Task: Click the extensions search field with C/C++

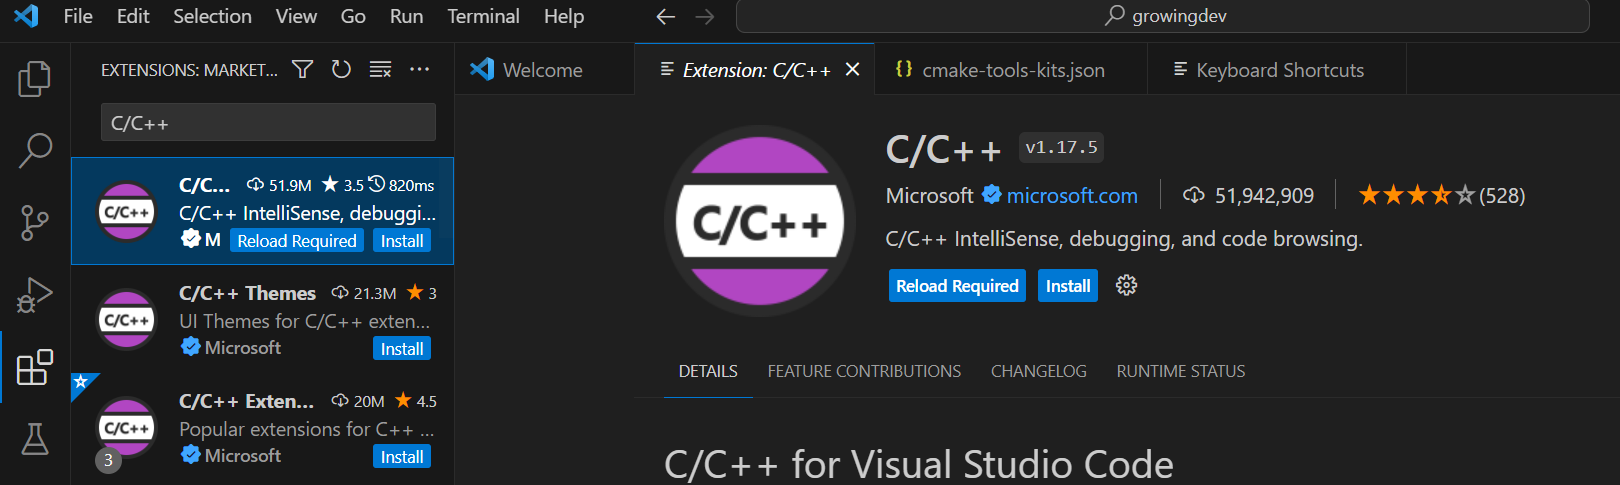Action: click(x=268, y=123)
